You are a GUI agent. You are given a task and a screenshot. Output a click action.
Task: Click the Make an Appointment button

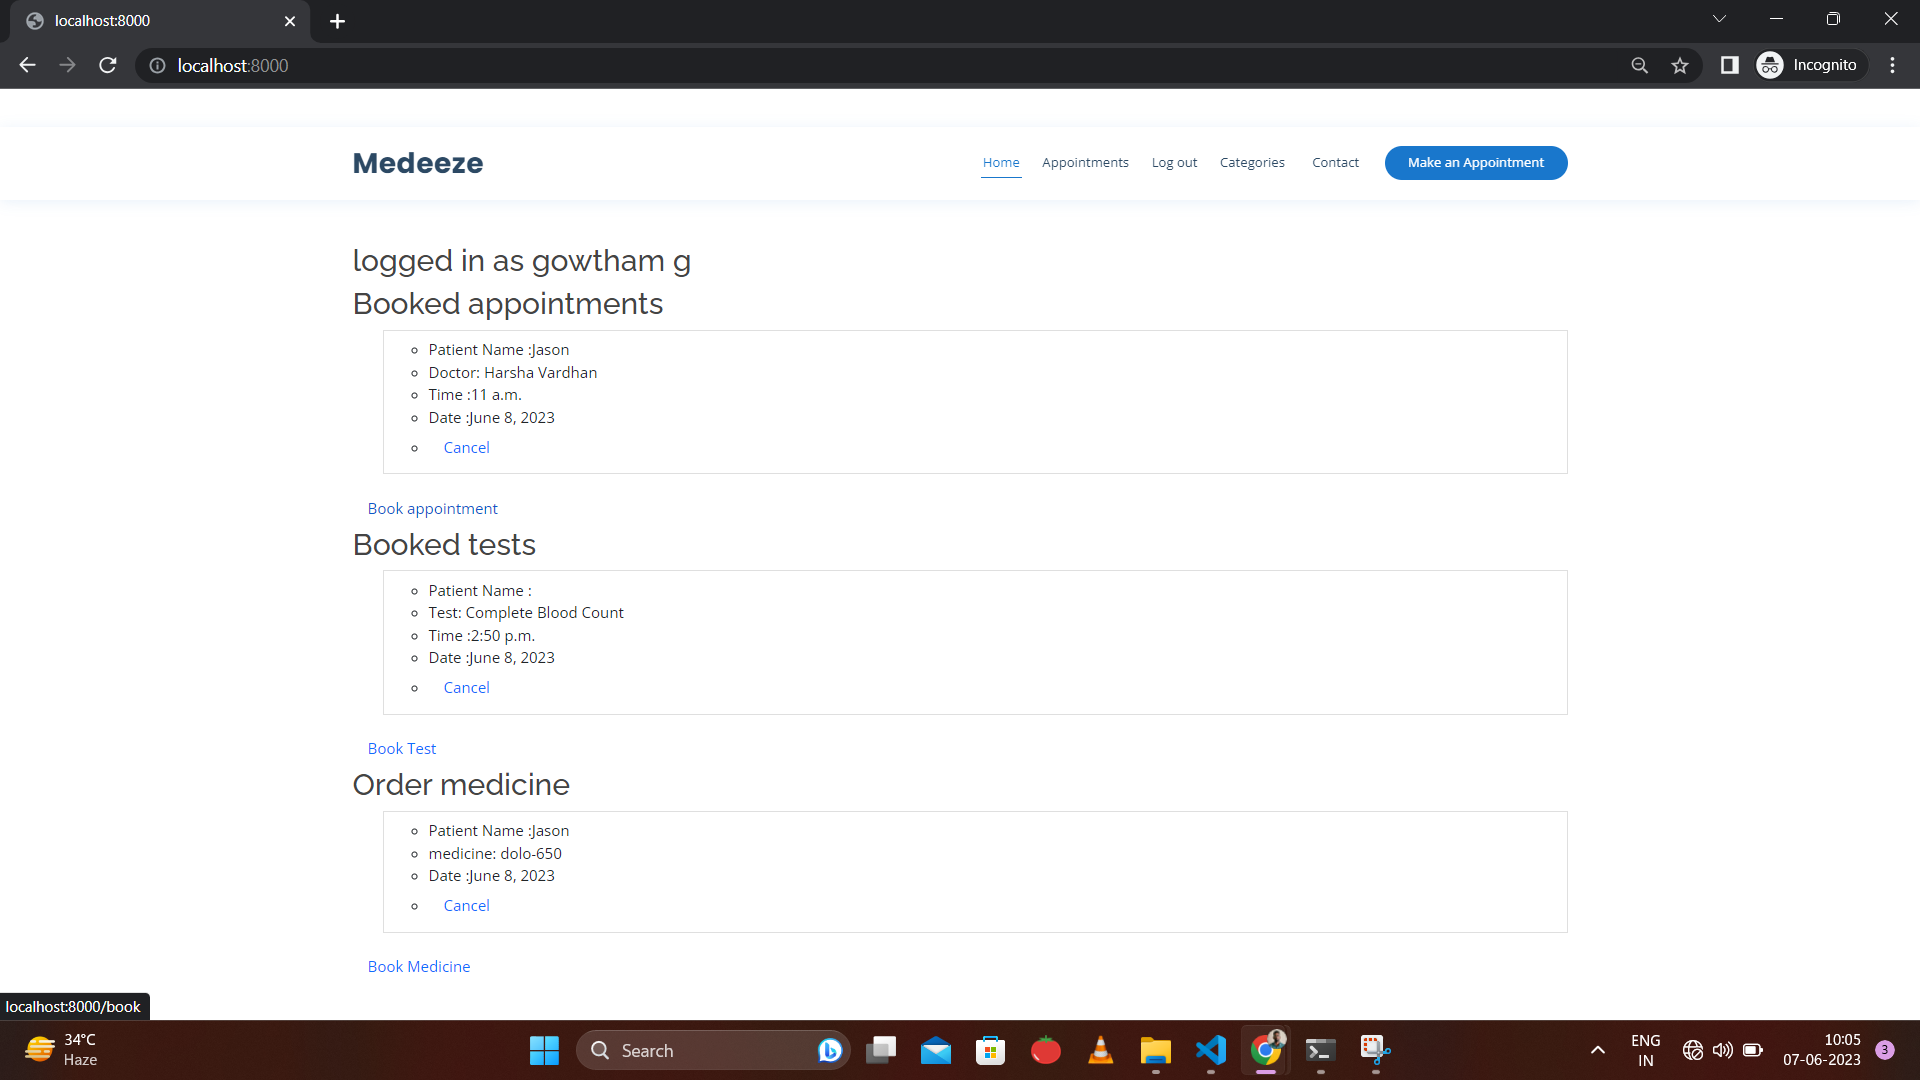(x=1475, y=163)
